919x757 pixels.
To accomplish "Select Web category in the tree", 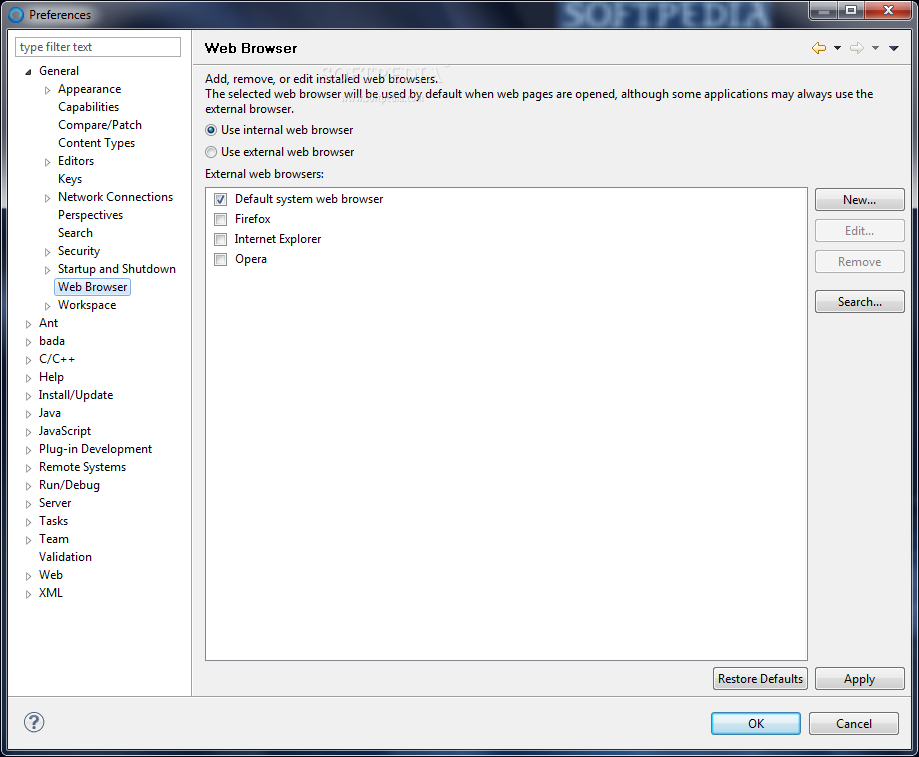I will click(50, 575).
